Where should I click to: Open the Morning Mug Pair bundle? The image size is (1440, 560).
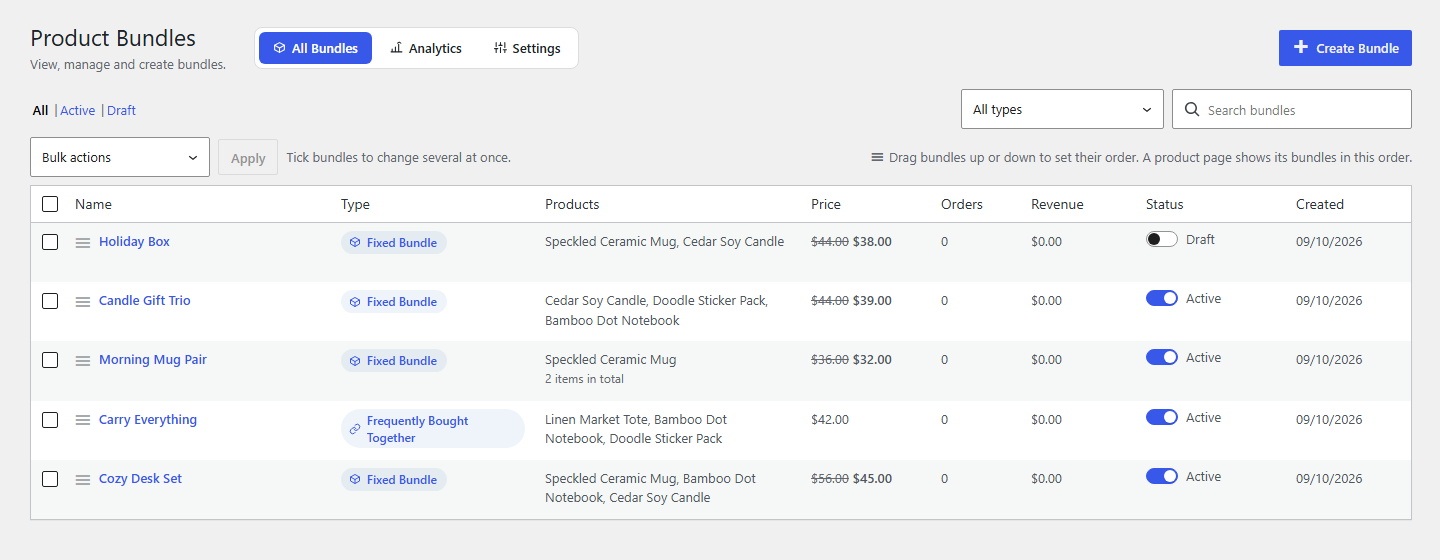pos(153,360)
